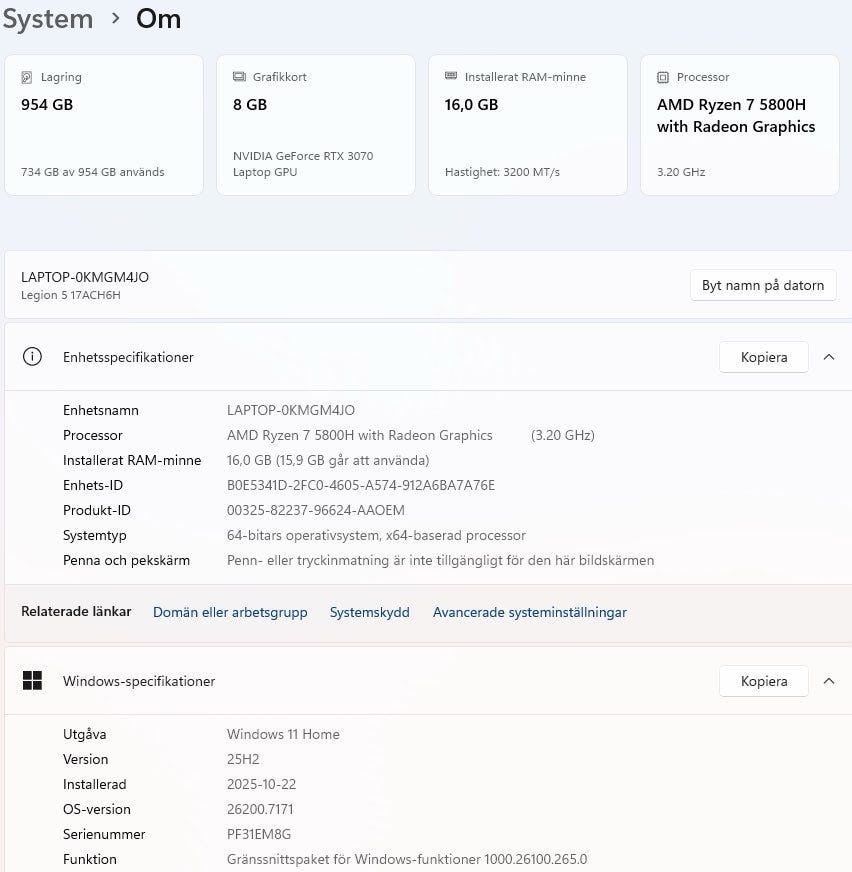Viewport: 852px width, 872px height.
Task: Click the Enhetsspecifikationer section header
Action: click(128, 357)
